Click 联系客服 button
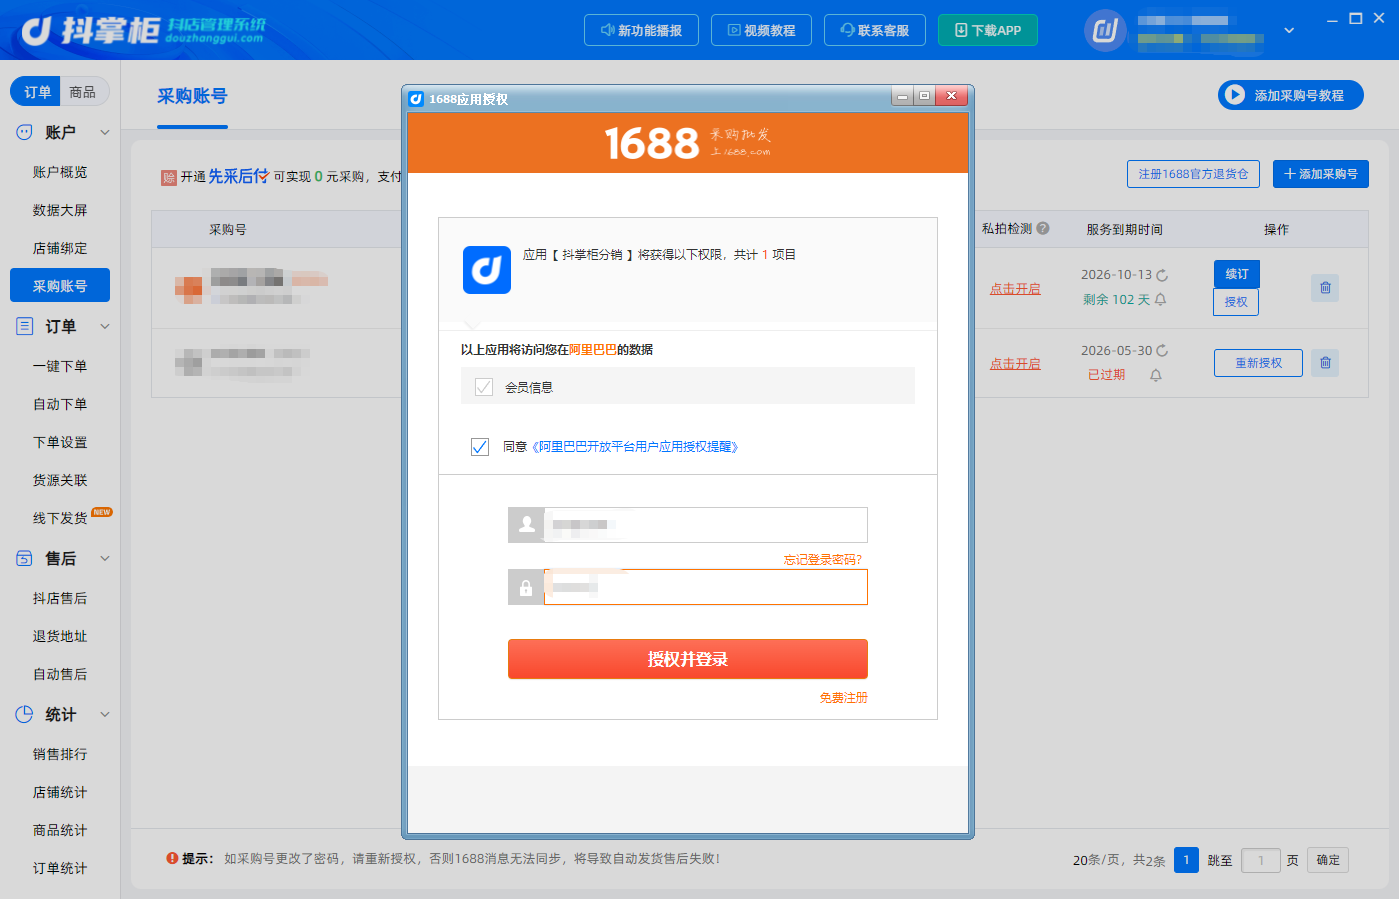Image resolution: width=1399 pixels, height=899 pixels. tap(875, 30)
